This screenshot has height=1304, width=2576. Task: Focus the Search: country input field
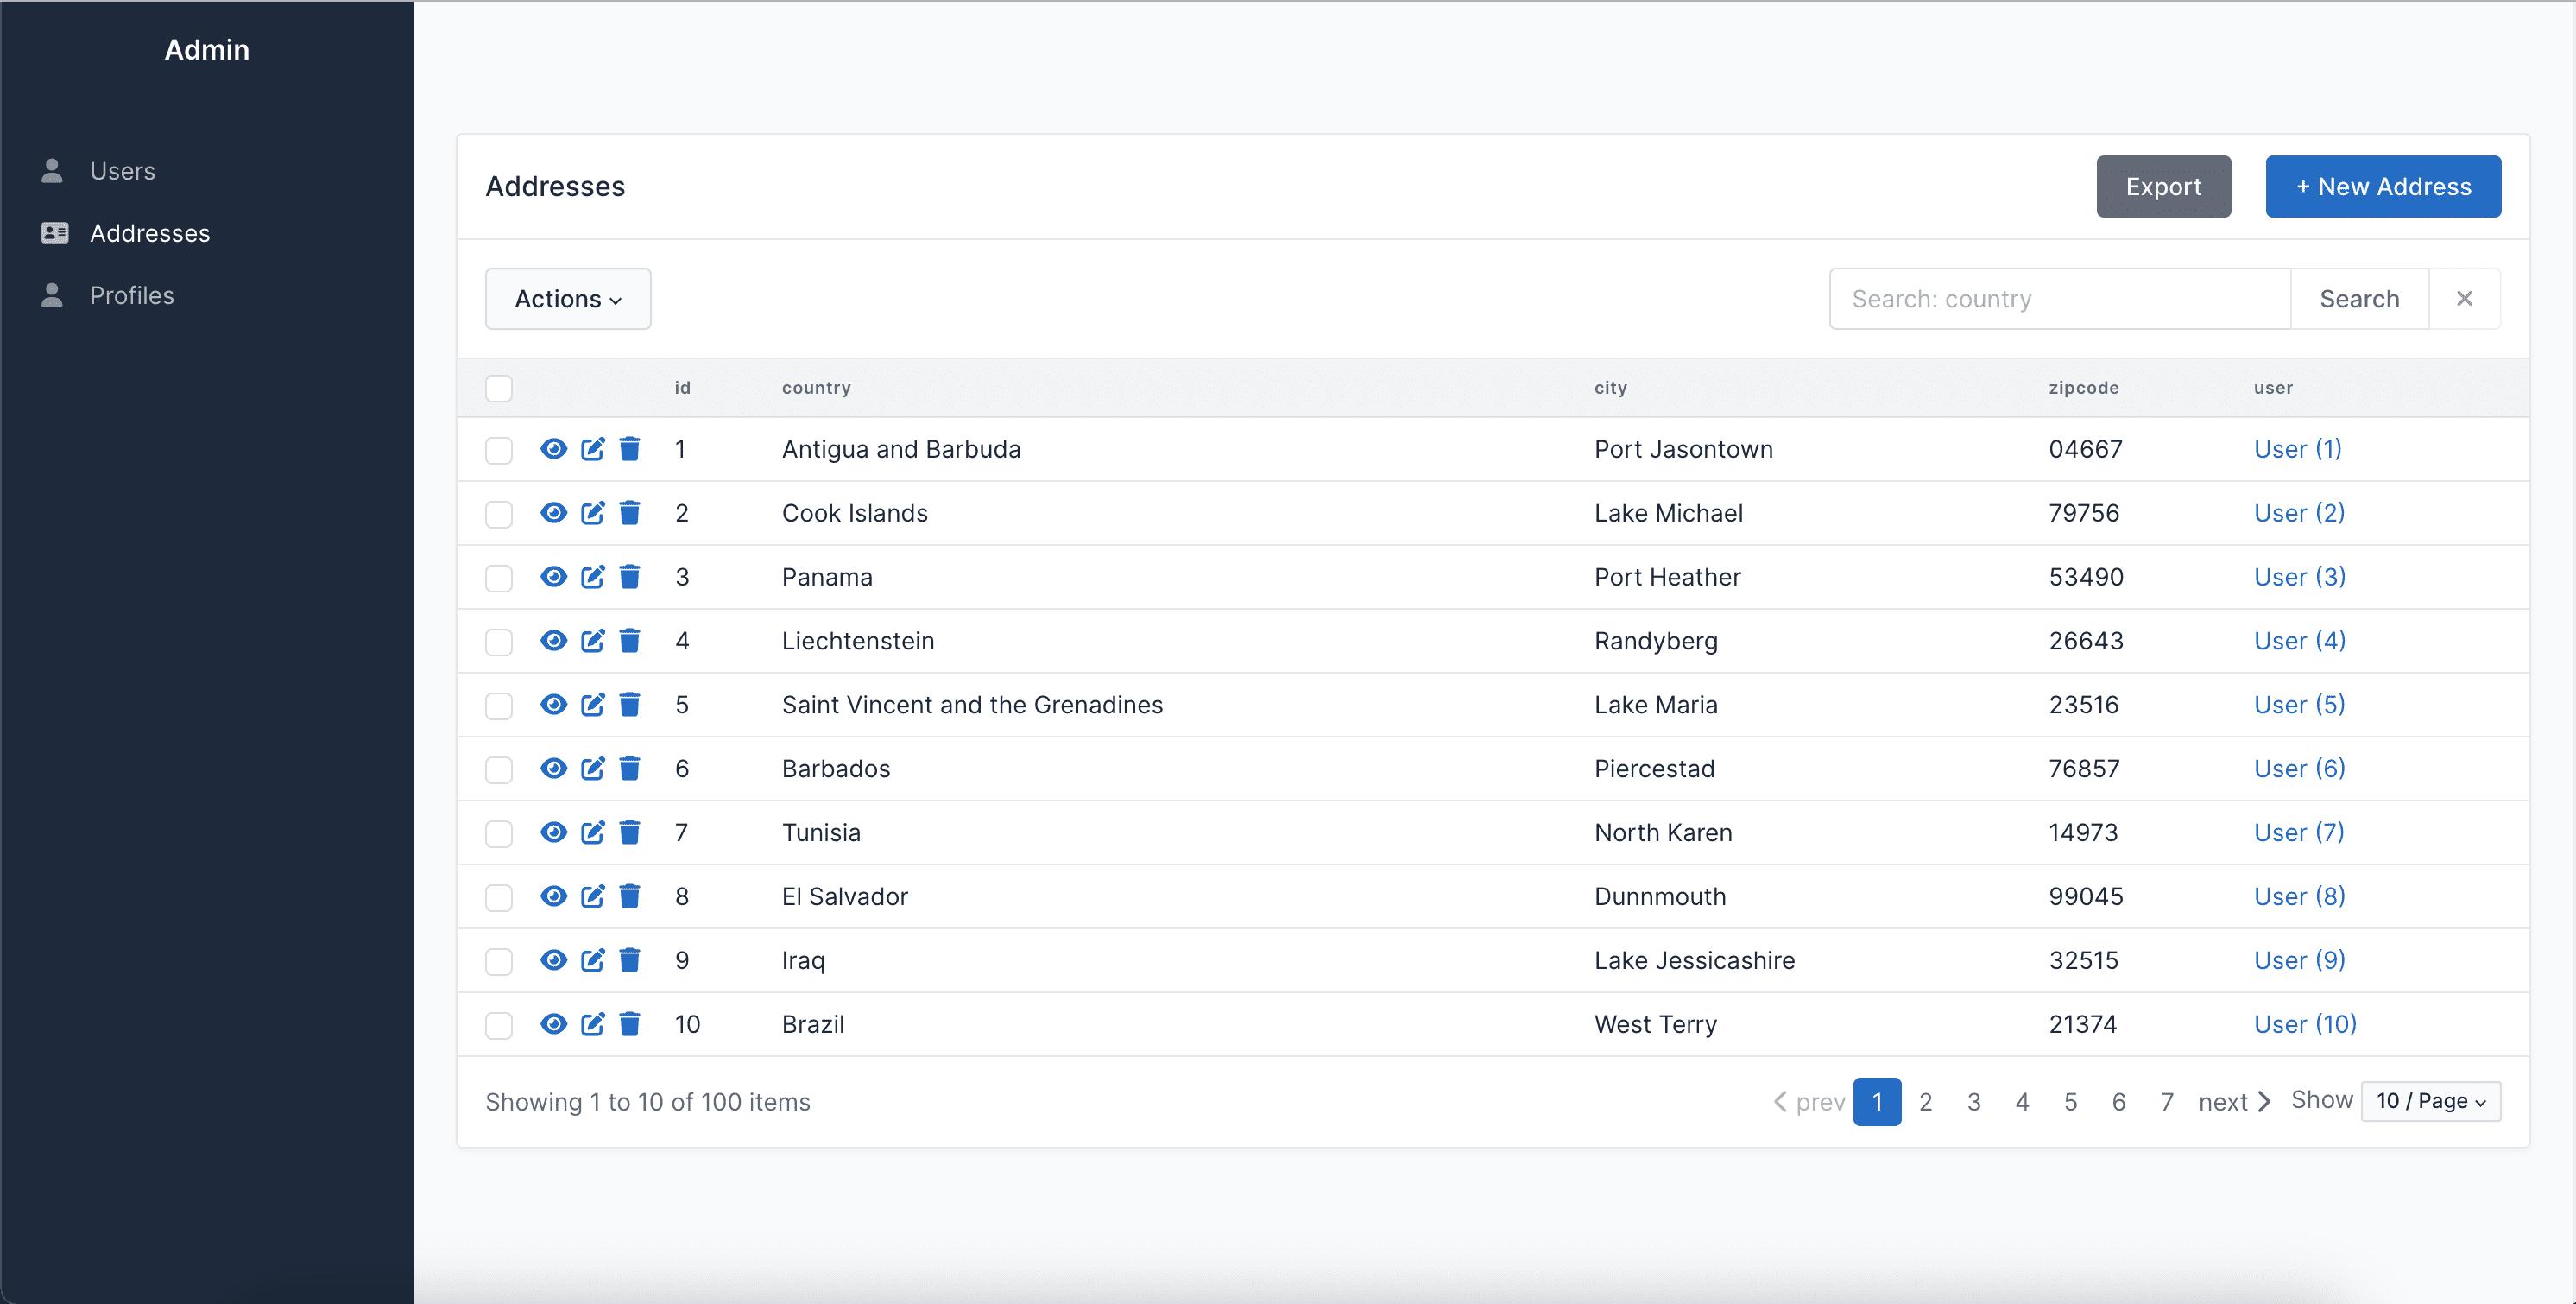tap(2059, 299)
